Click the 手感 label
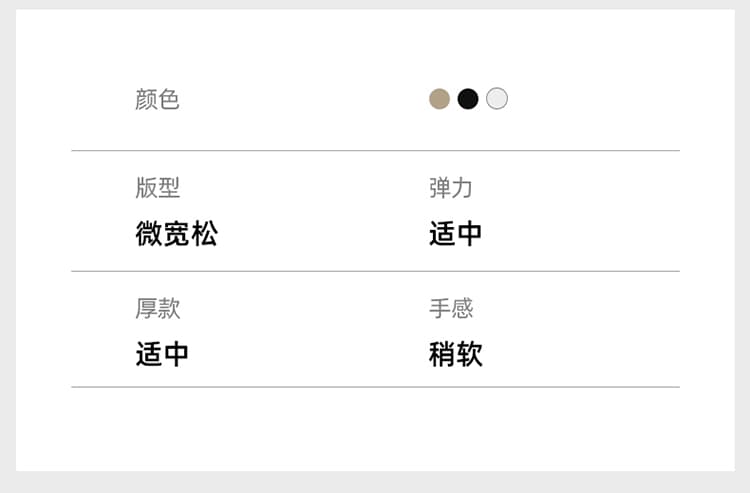Screen dimensions: 750x493 click(451, 308)
